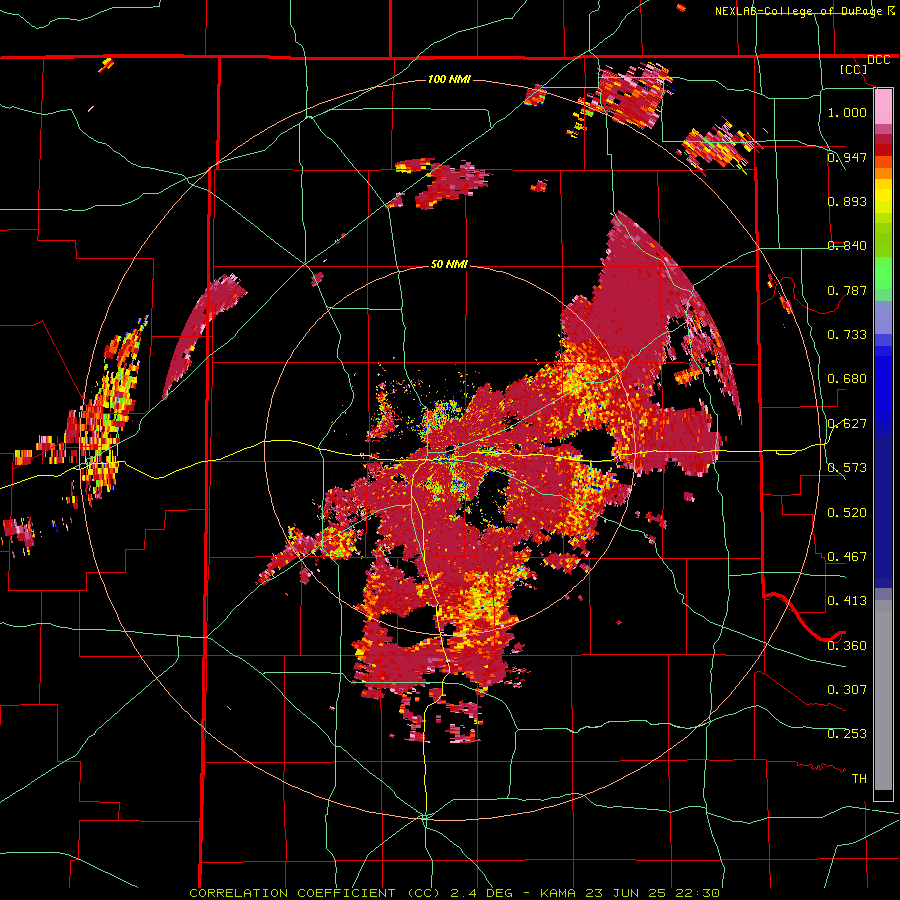
Task: Click the 'KAMA' radar station identifier
Action: pyautogui.click(x=557, y=893)
